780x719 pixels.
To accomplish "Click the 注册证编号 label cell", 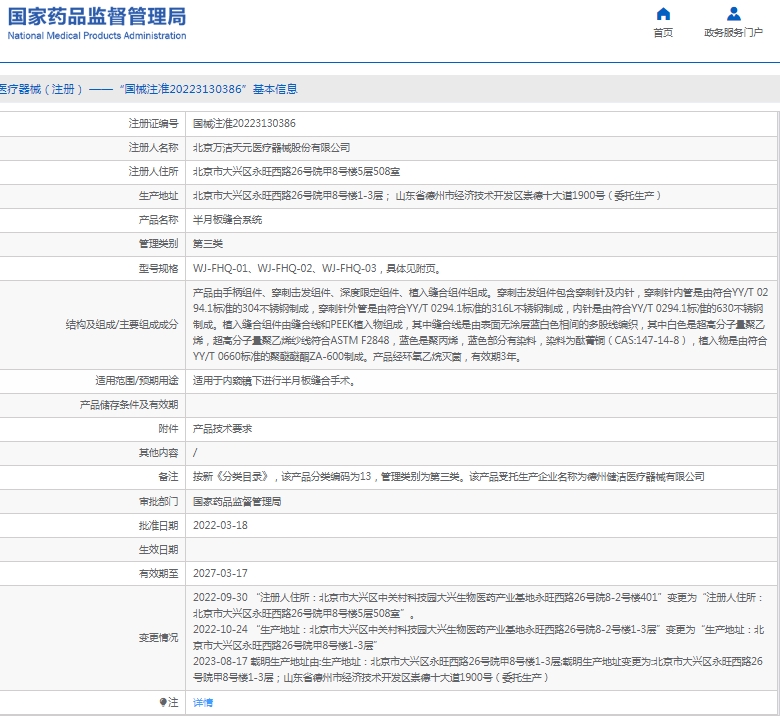I will coord(153,123).
